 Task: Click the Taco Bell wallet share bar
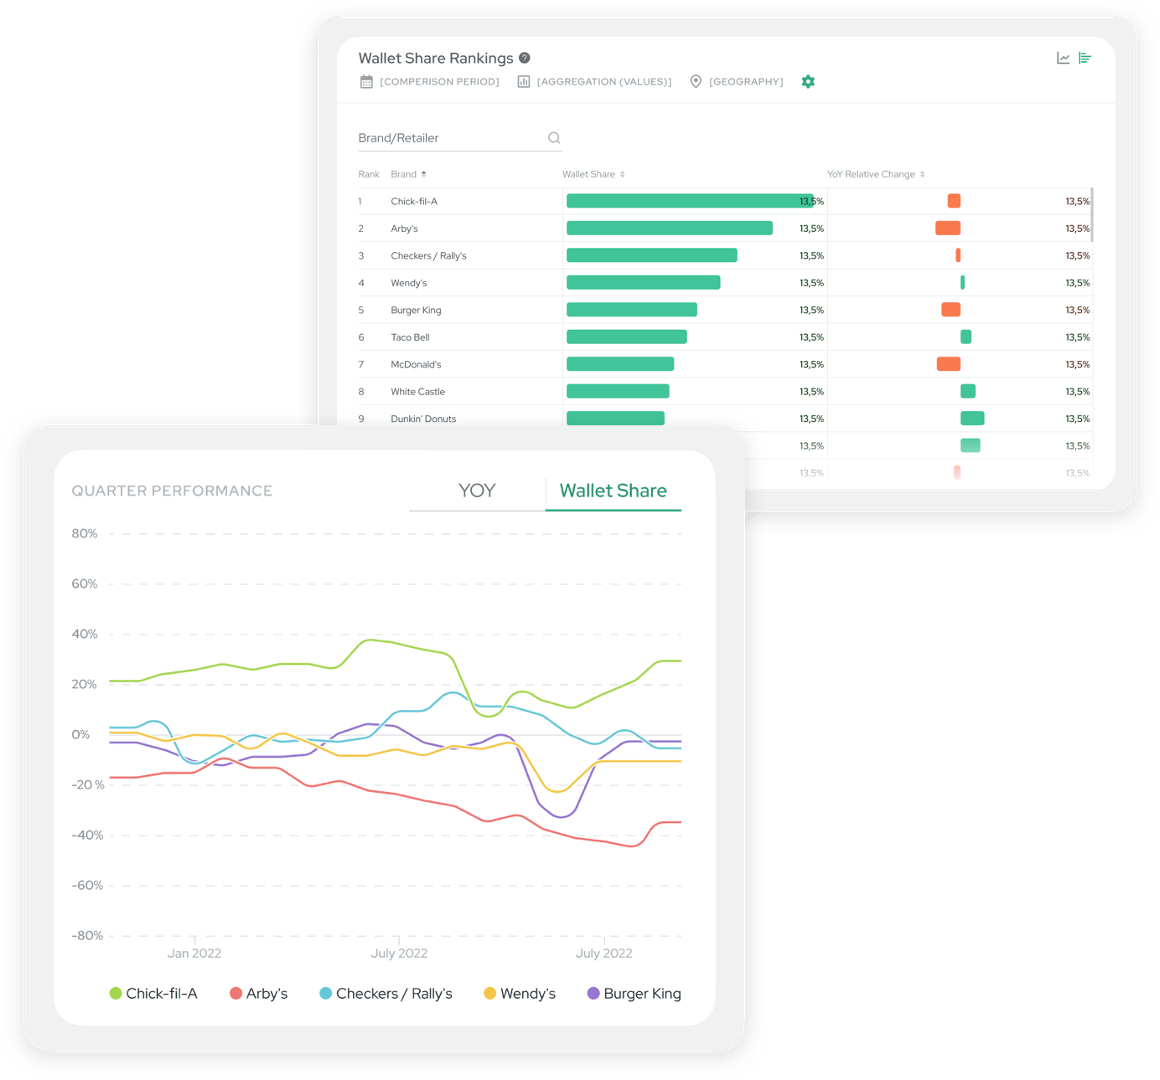click(627, 337)
